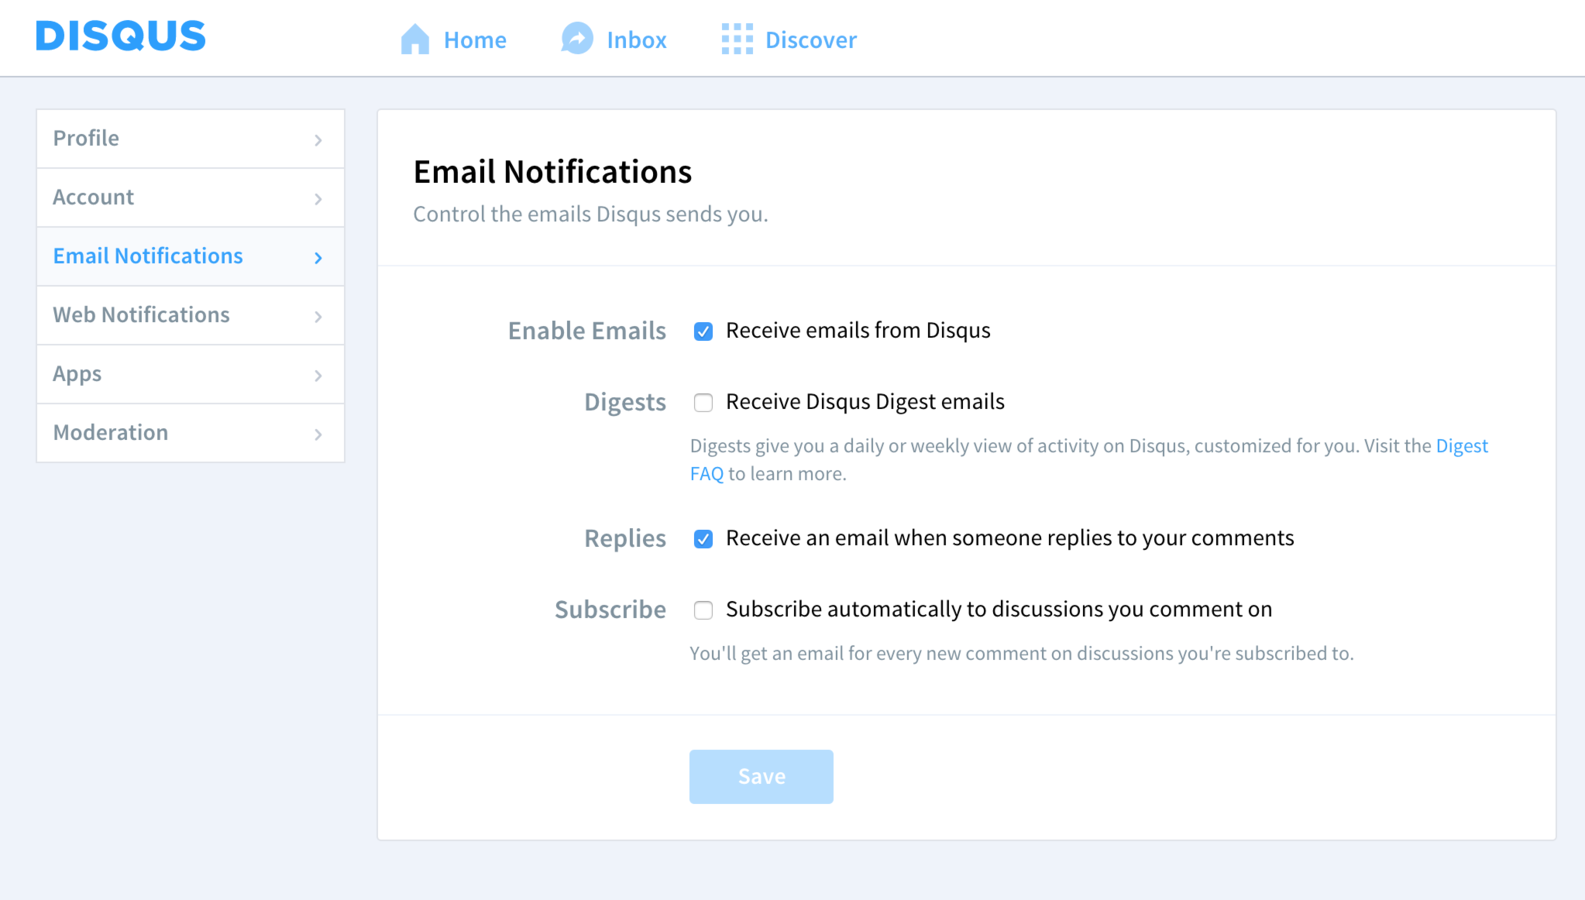Select Web Notifications sidebar item
Viewport: 1585px width, 900px height.
click(190, 316)
